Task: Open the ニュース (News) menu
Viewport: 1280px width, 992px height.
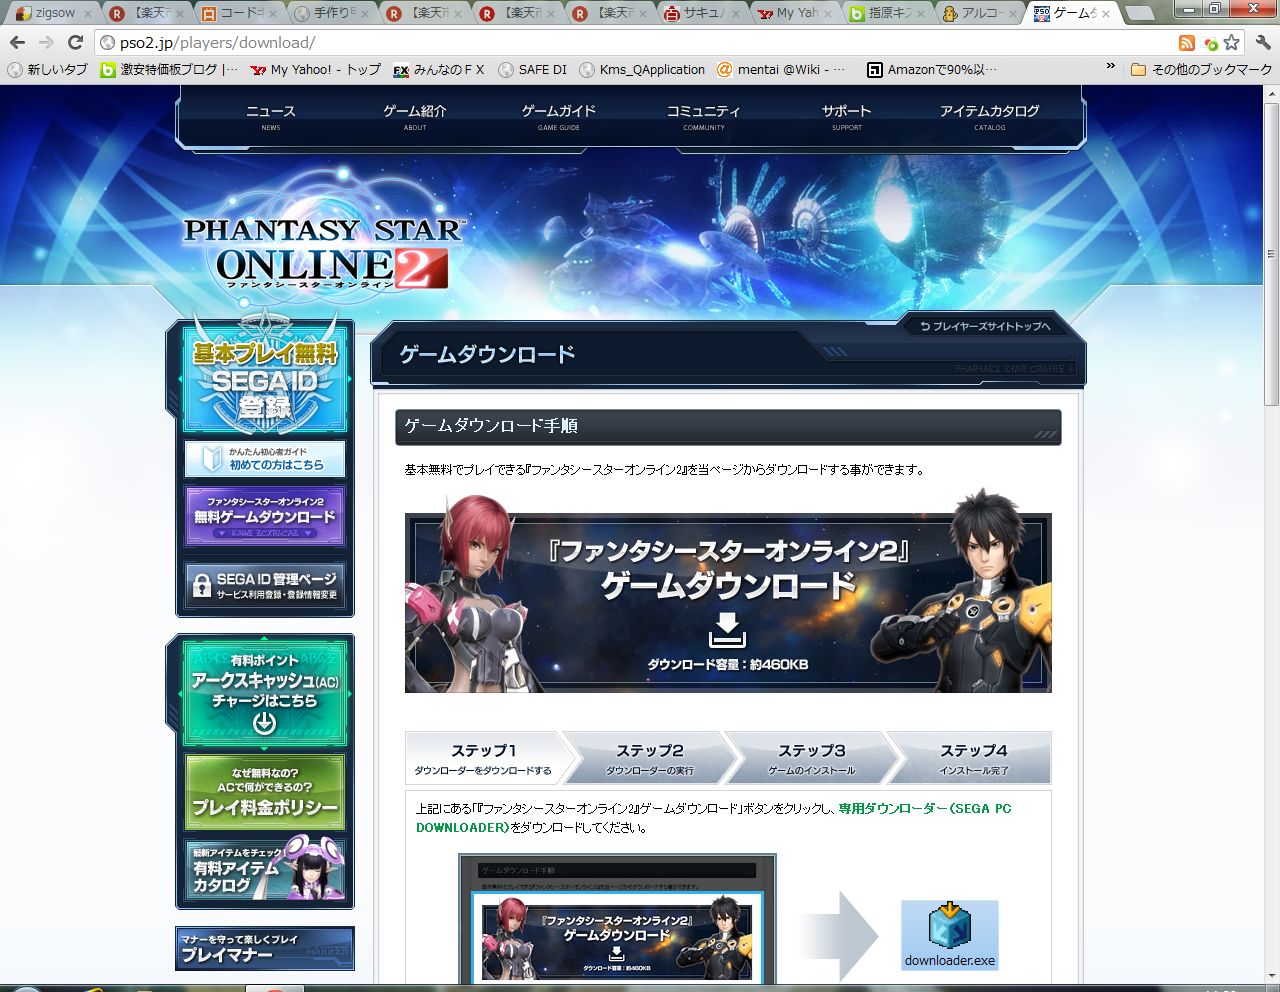Action: (271, 116)
